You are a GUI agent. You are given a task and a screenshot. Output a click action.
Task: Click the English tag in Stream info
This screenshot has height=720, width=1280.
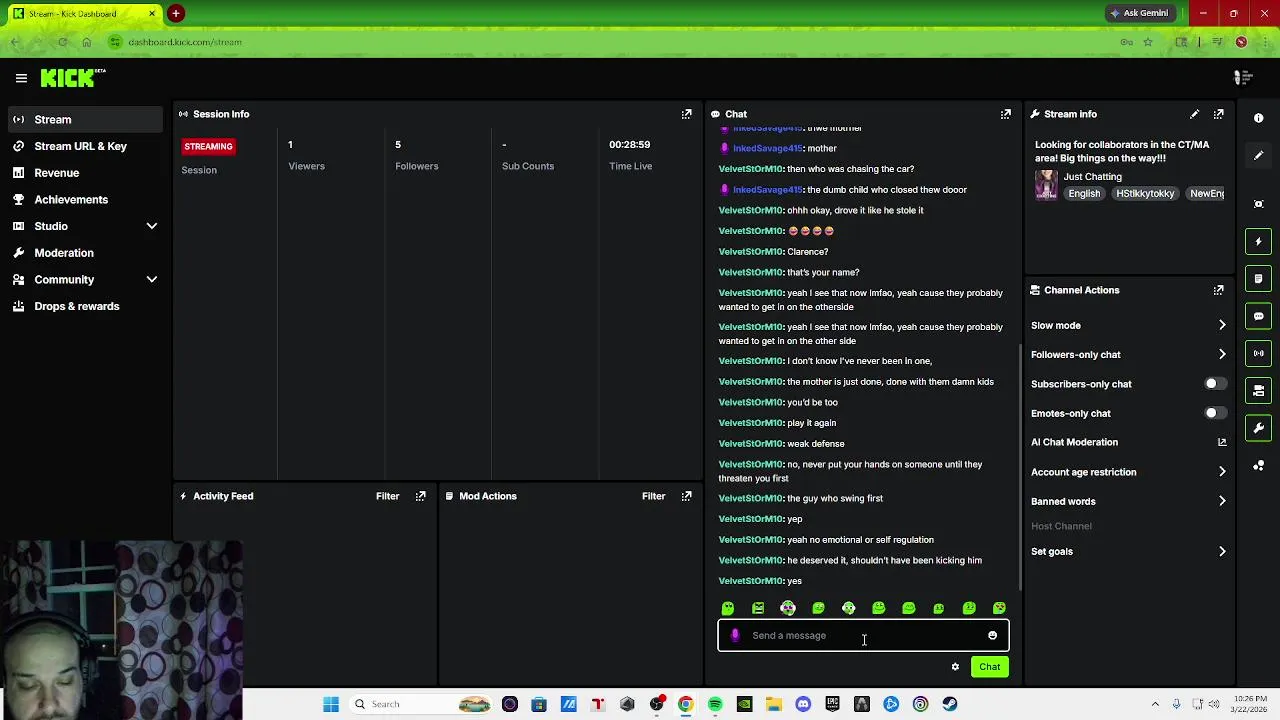point(1083,194)
